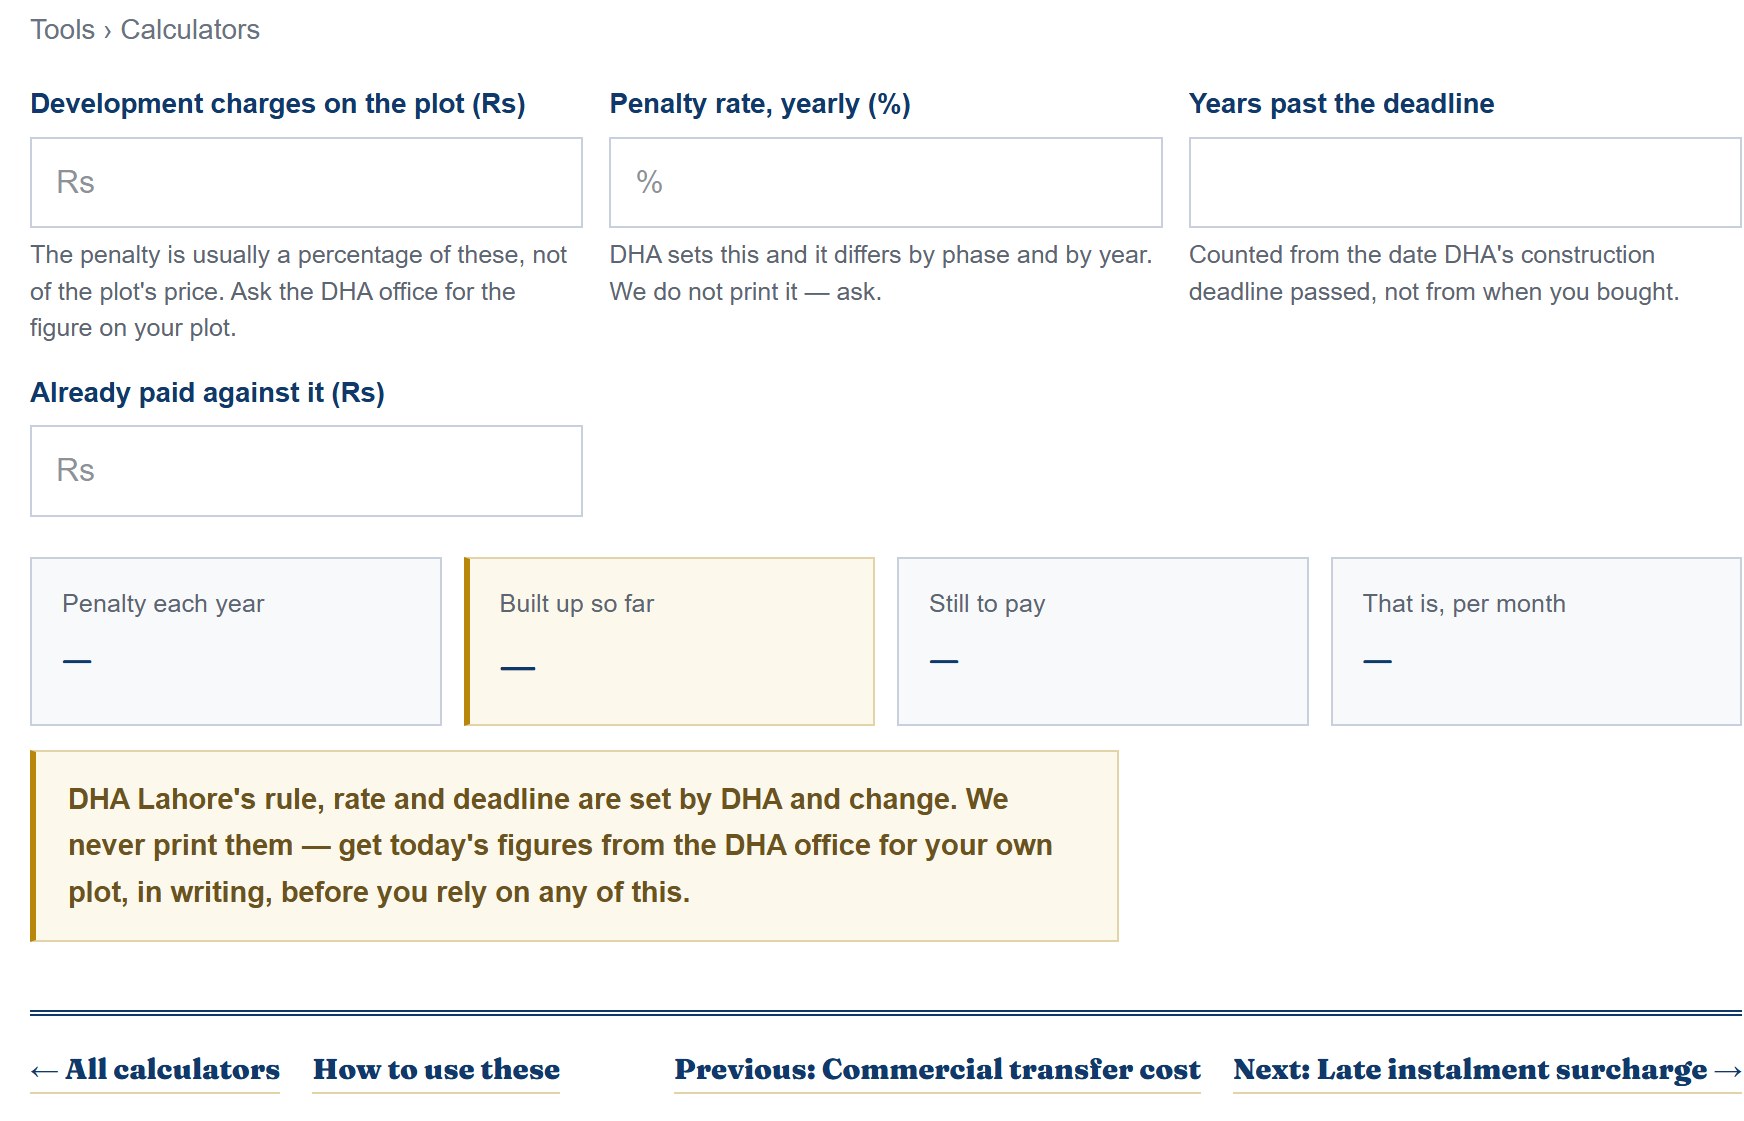The image size is (1744, 1121).
Task: Open Previous: Commercial transfer cost
Action: point(937,1070)
